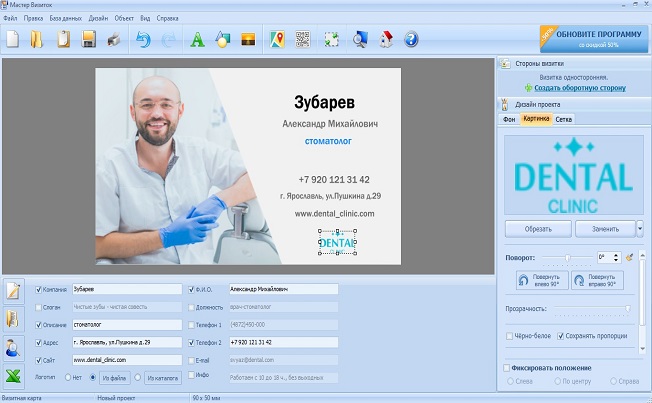Image resolution: width=652 pixels, height=403 pixels.
Task: Click 'Создать оборотную сторону' link
Action: [580, 88]
